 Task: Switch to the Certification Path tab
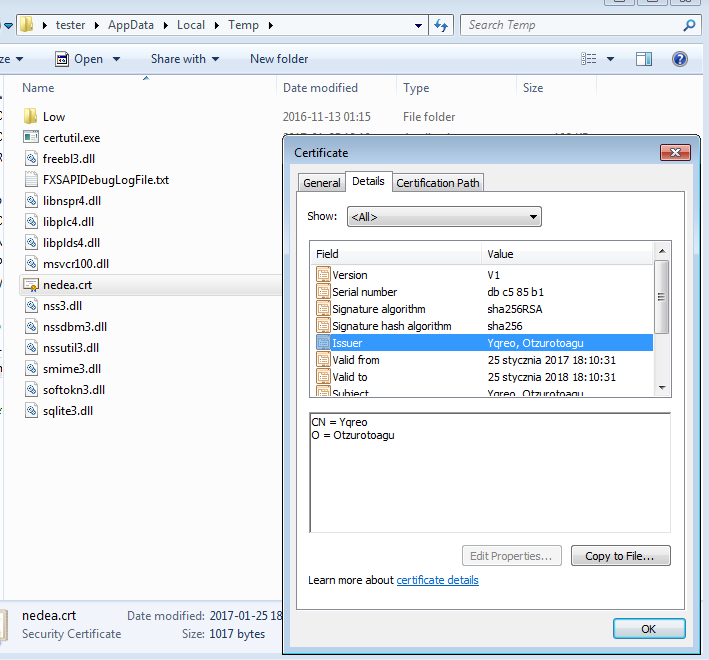pos(438,183)
